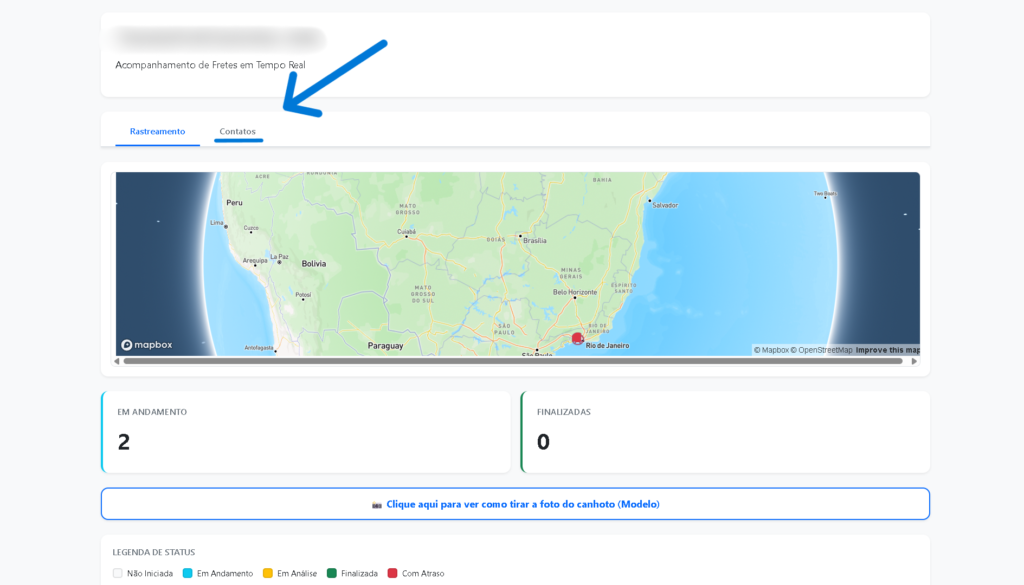Click the horizontal scrollbar under the map
The image size is (1024, 585).
point(512,361)
